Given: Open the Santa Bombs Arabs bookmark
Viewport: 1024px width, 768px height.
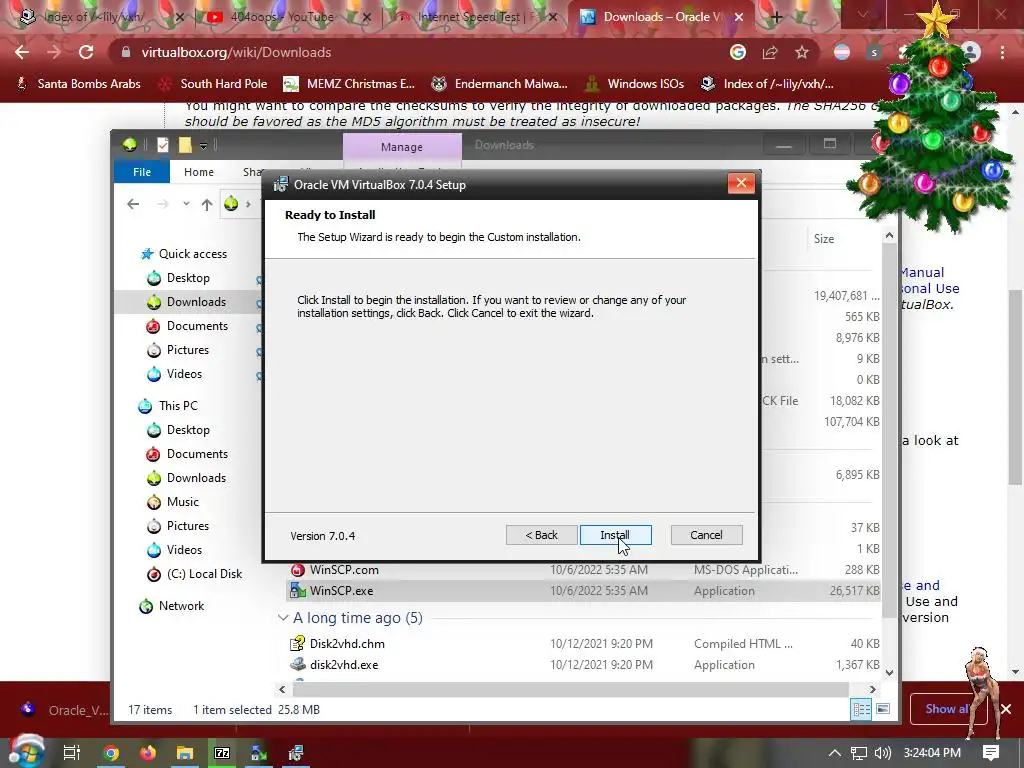Looking at the screenshot, I should coord(78,84).
